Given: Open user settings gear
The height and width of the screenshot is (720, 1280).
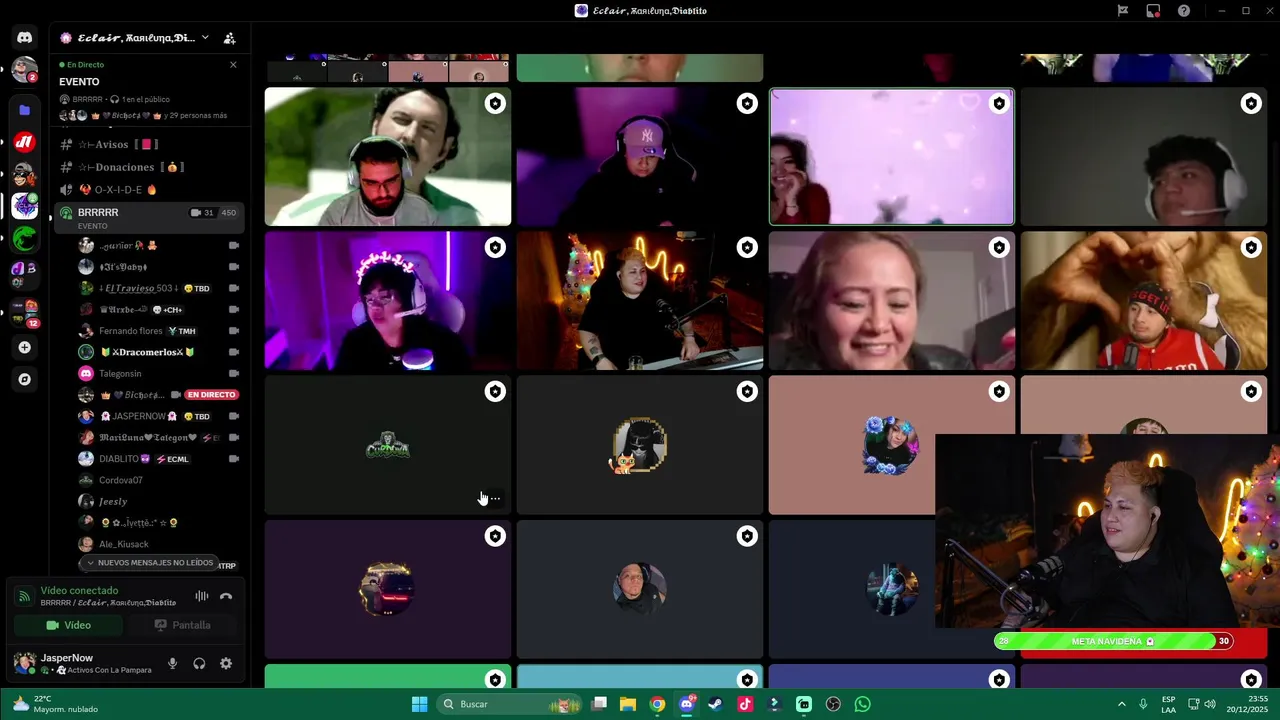Looking at the screenshot, I should tap(226, 663).
